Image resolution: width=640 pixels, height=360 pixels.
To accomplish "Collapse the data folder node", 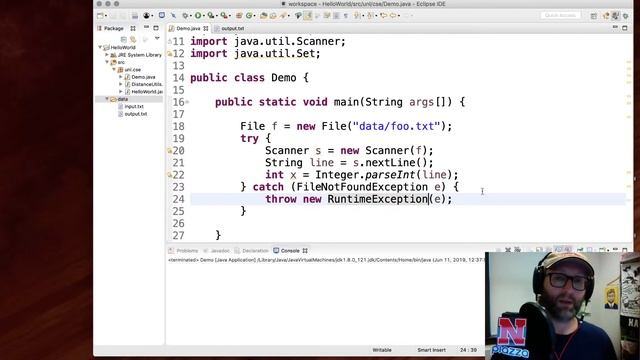I will [x=107, y=99].
